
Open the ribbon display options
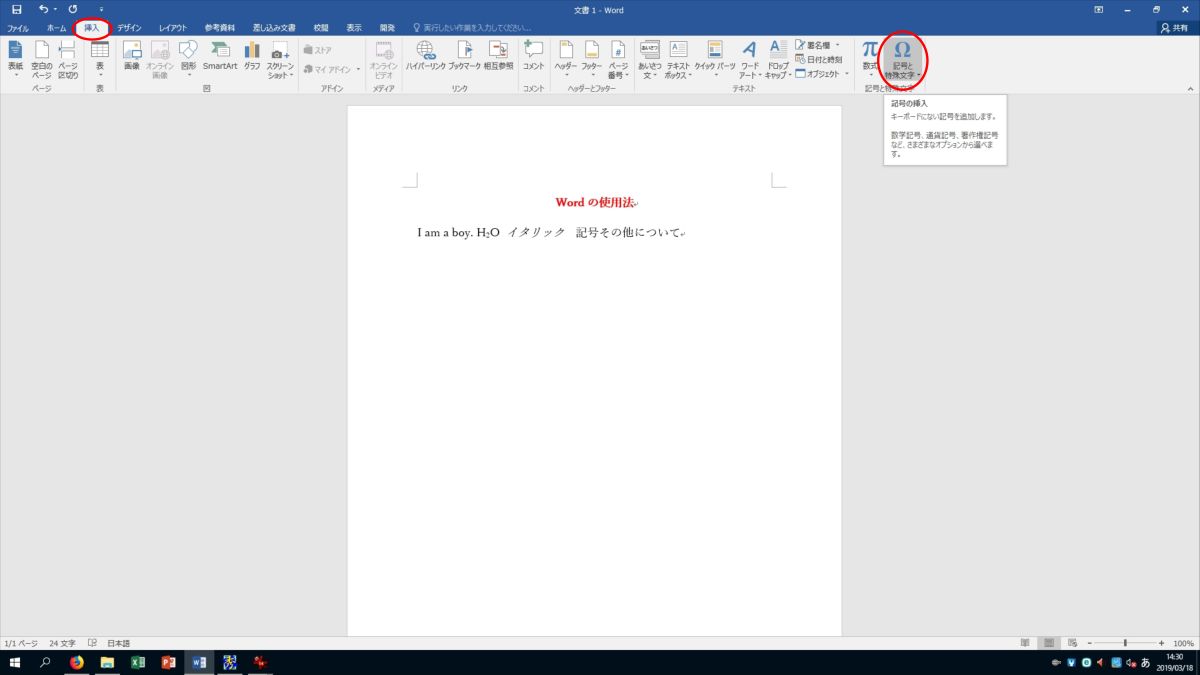coord(1098,9)
